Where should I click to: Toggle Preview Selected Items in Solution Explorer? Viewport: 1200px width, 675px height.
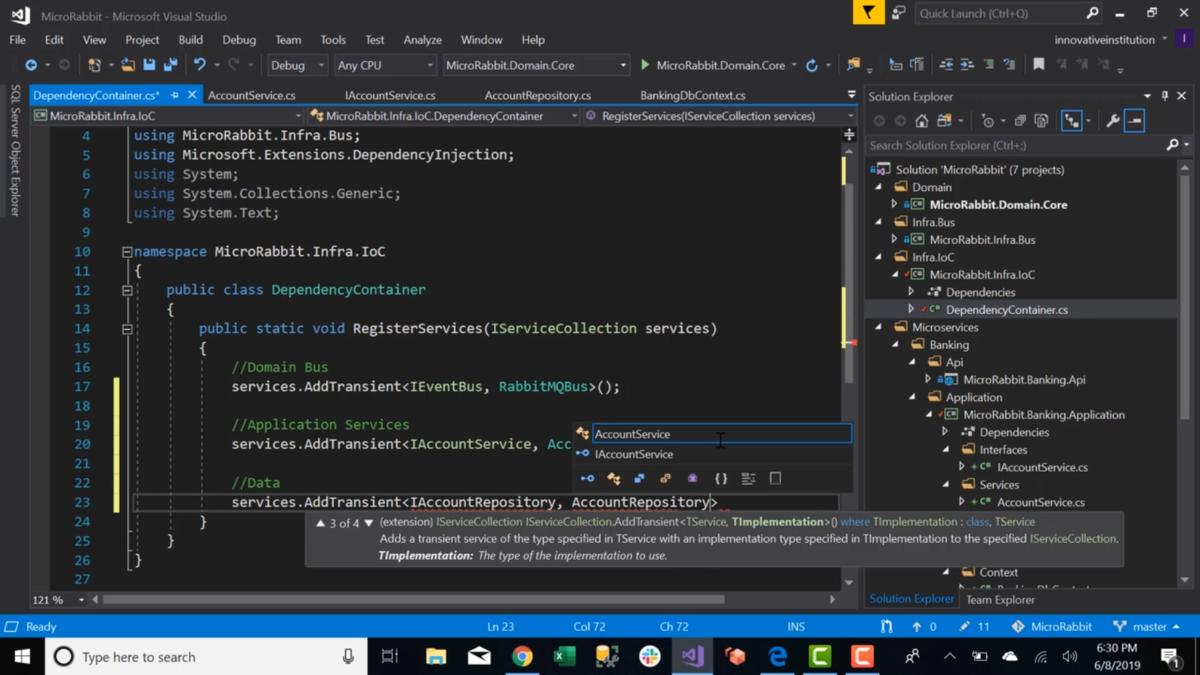pos(1134,121)
